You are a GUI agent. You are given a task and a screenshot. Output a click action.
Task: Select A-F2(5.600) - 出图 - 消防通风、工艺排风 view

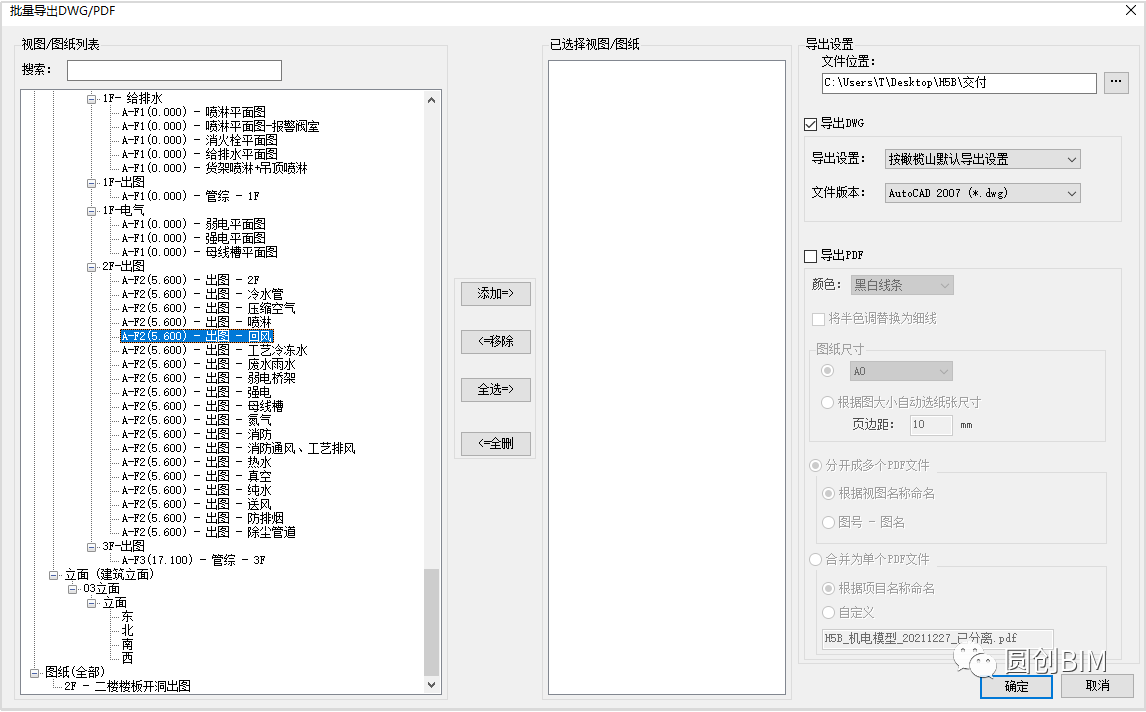pyautogui.click(x=239, y=449)
